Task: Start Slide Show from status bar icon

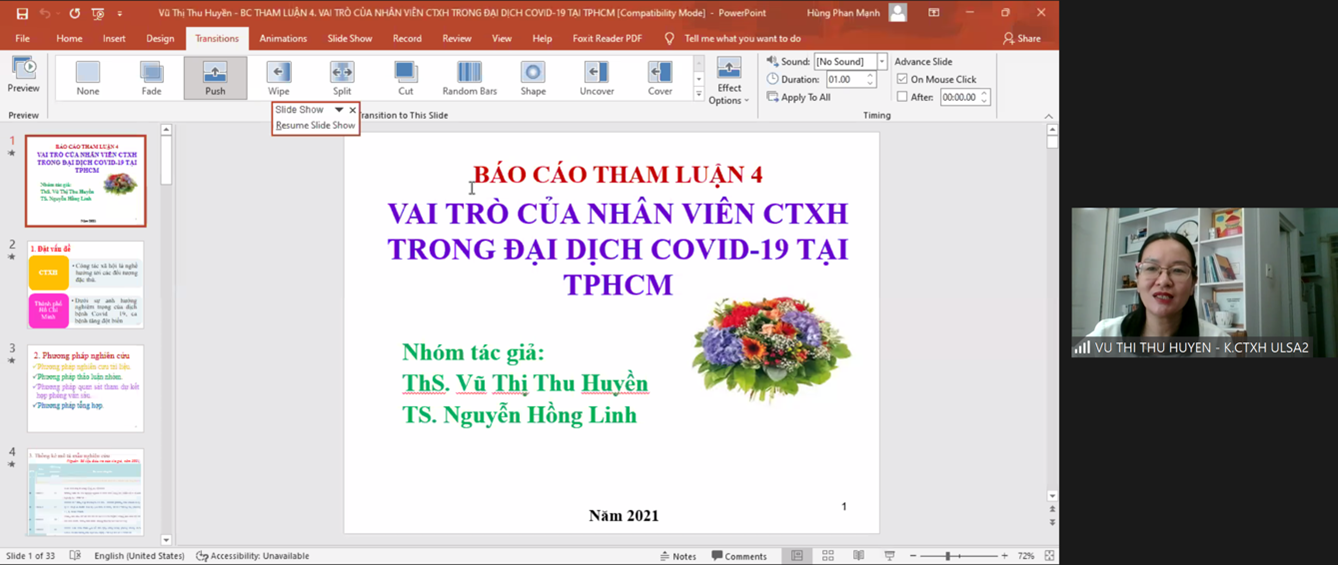Action: tap(889, 556)
